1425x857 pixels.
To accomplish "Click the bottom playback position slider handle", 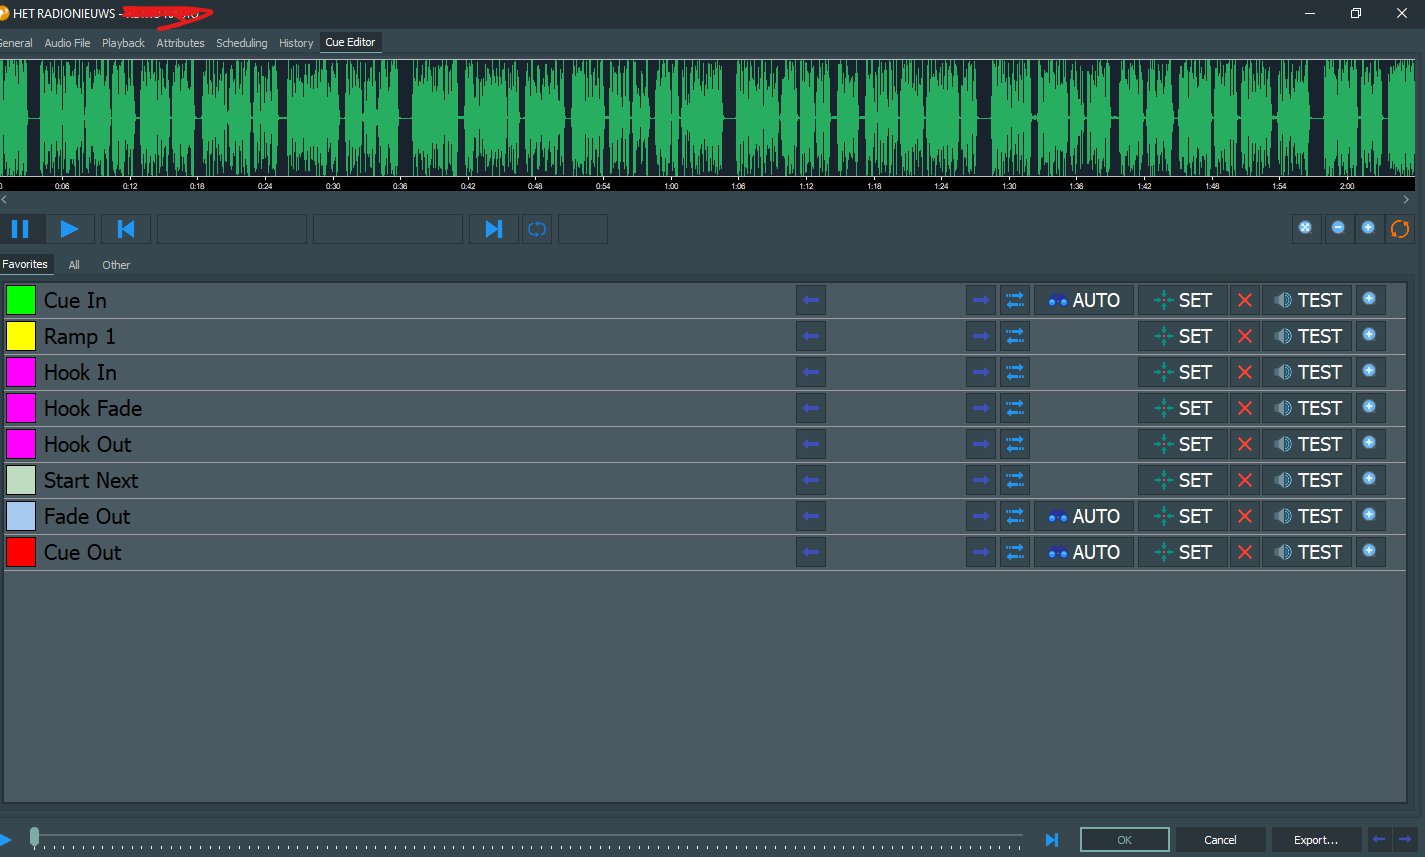I will coord(35,837).
